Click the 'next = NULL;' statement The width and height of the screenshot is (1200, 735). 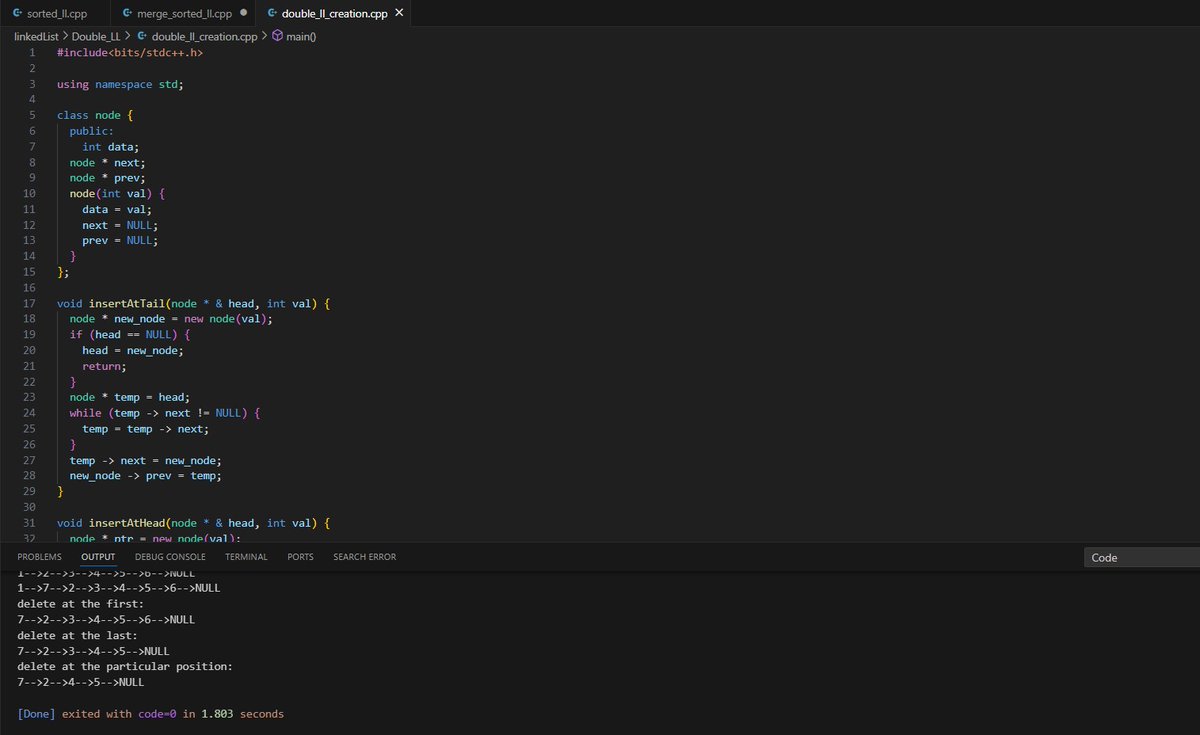tap(120, 224)
